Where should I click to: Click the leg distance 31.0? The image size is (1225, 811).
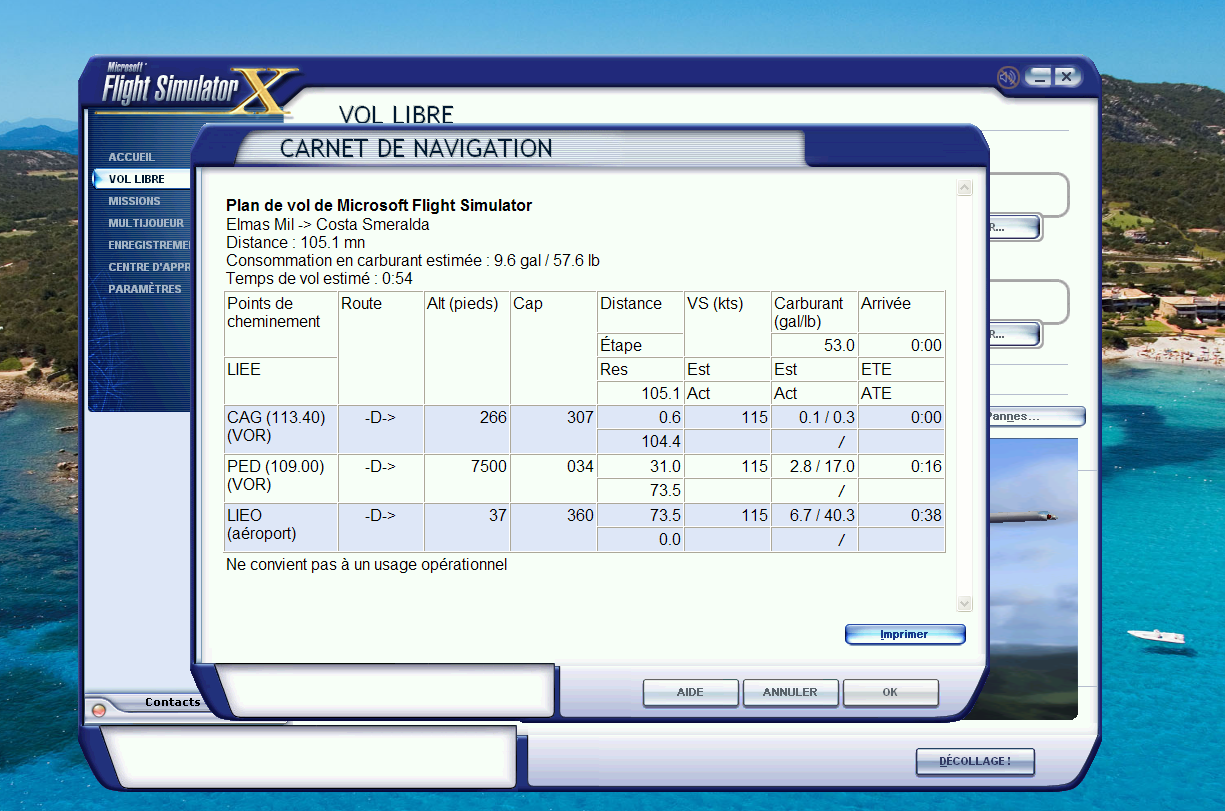(665, 466)
